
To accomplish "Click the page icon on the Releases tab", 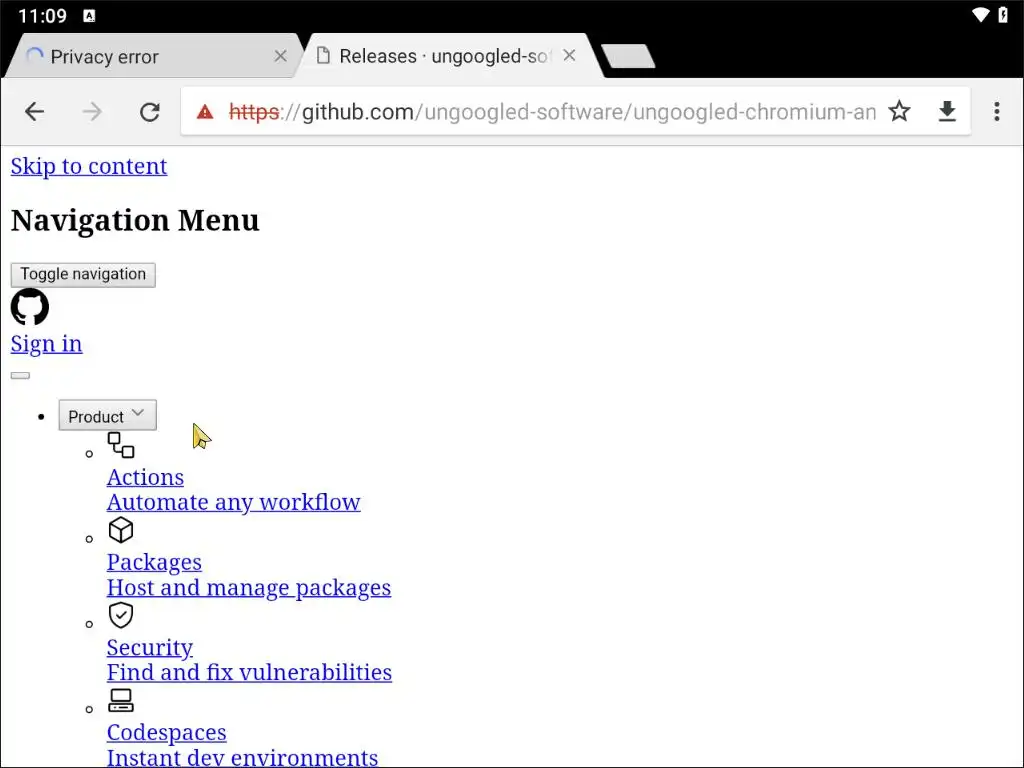I will pos(323,56).
